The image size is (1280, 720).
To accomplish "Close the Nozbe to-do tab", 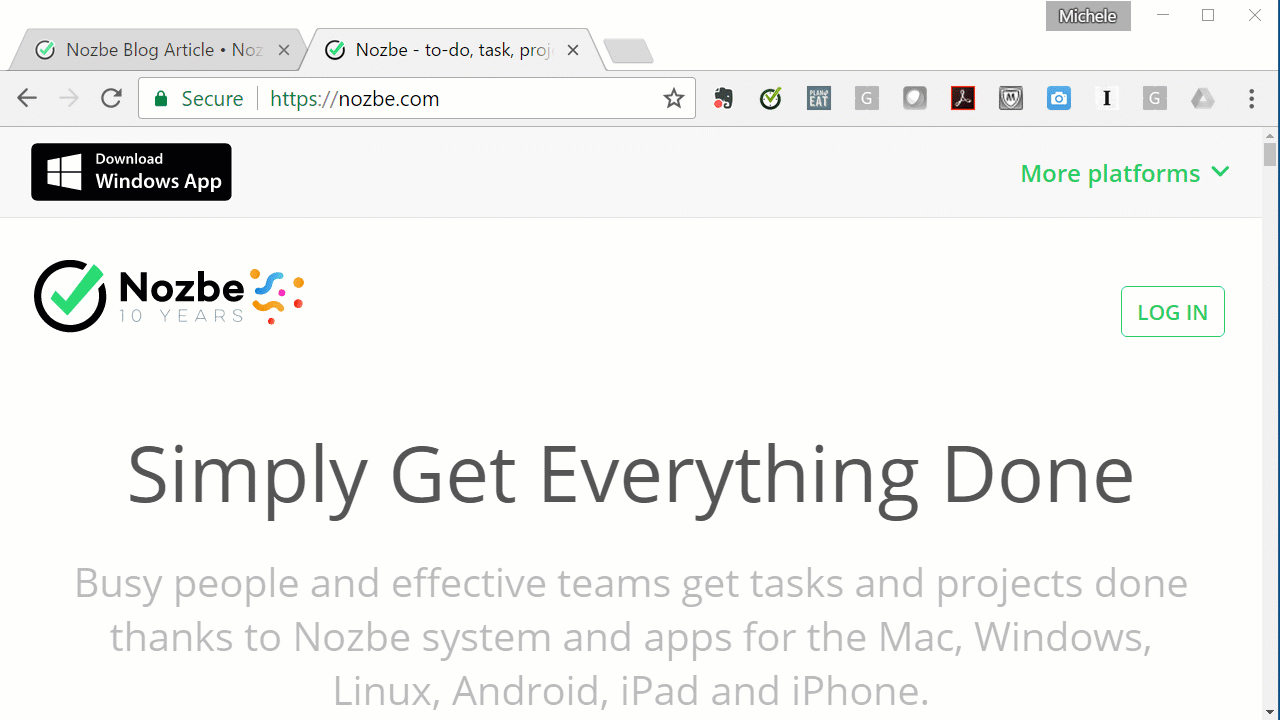I will tap(573, 50).
